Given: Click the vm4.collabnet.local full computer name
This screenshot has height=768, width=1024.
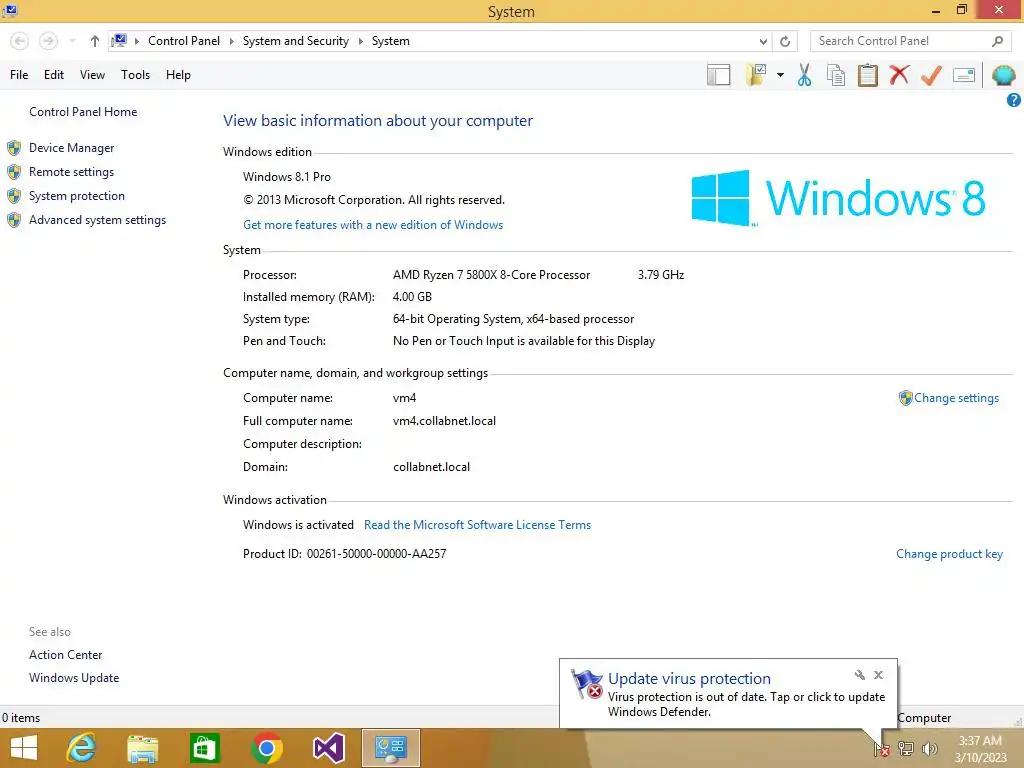Looking at the screenshot, I should pos(444,421).
